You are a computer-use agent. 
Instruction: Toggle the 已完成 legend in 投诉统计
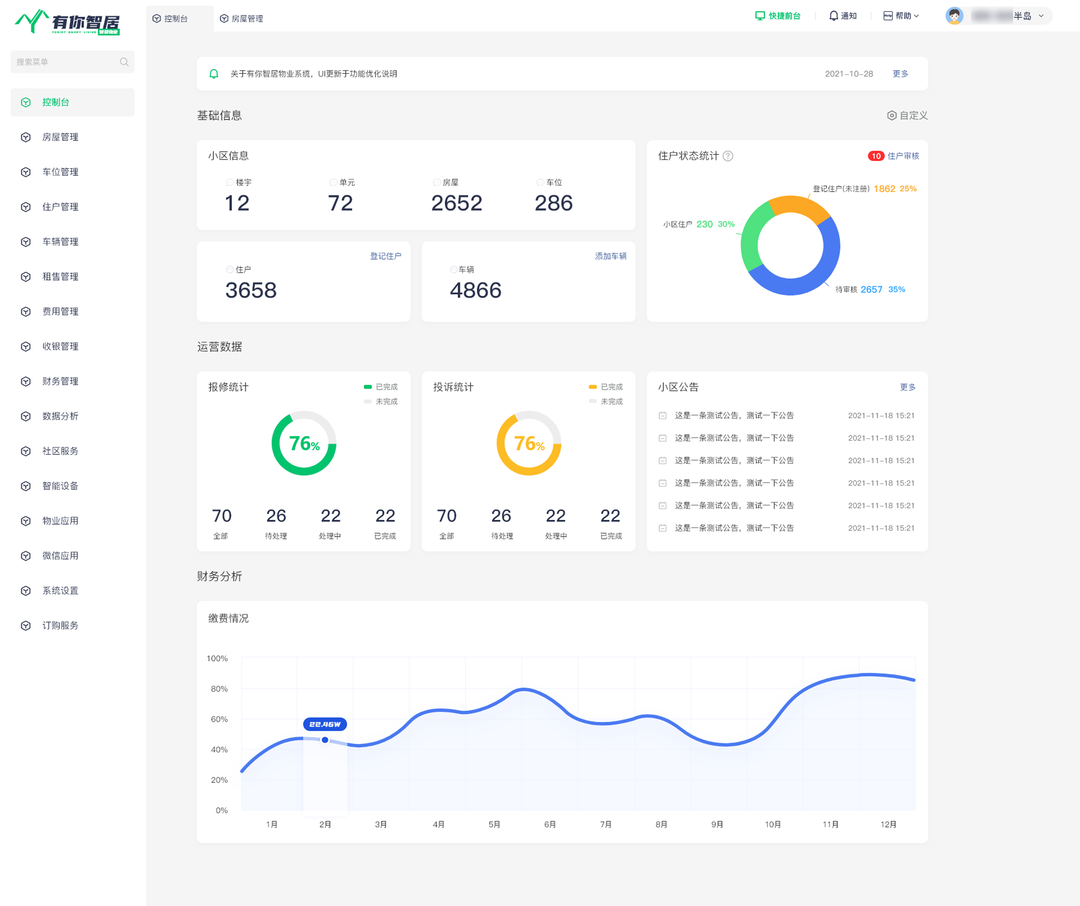click(x=605, y=387)
